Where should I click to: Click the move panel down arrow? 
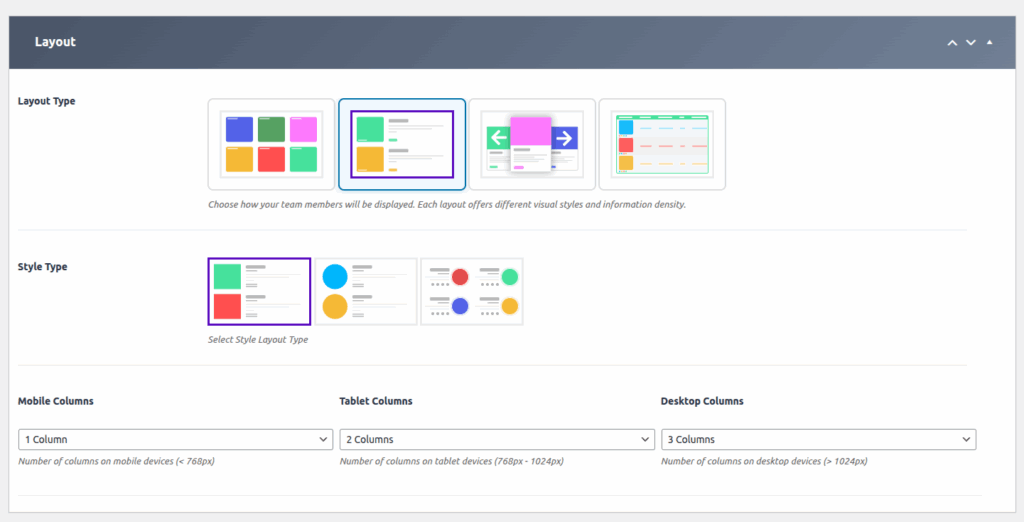971,43
